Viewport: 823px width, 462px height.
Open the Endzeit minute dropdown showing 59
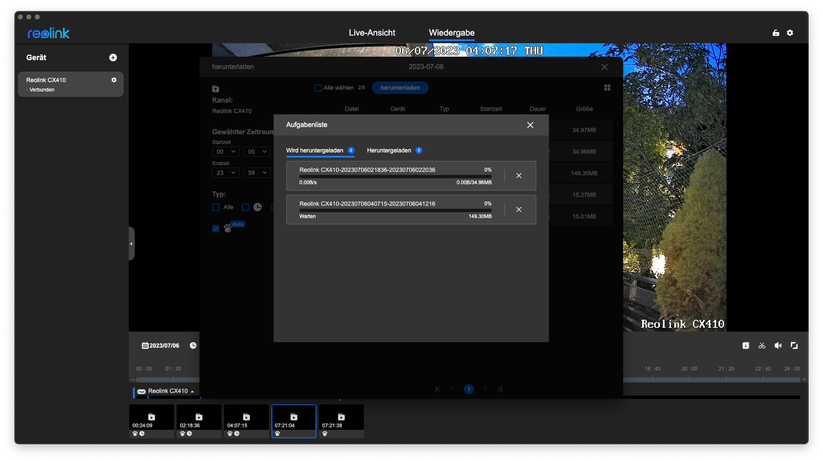257,173
